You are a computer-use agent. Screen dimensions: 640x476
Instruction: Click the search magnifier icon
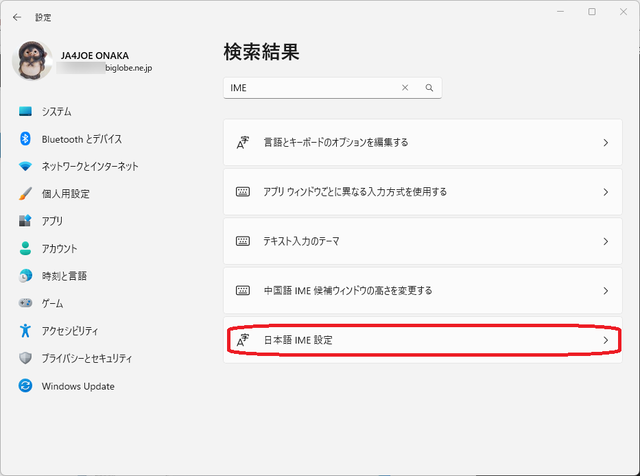429,88
